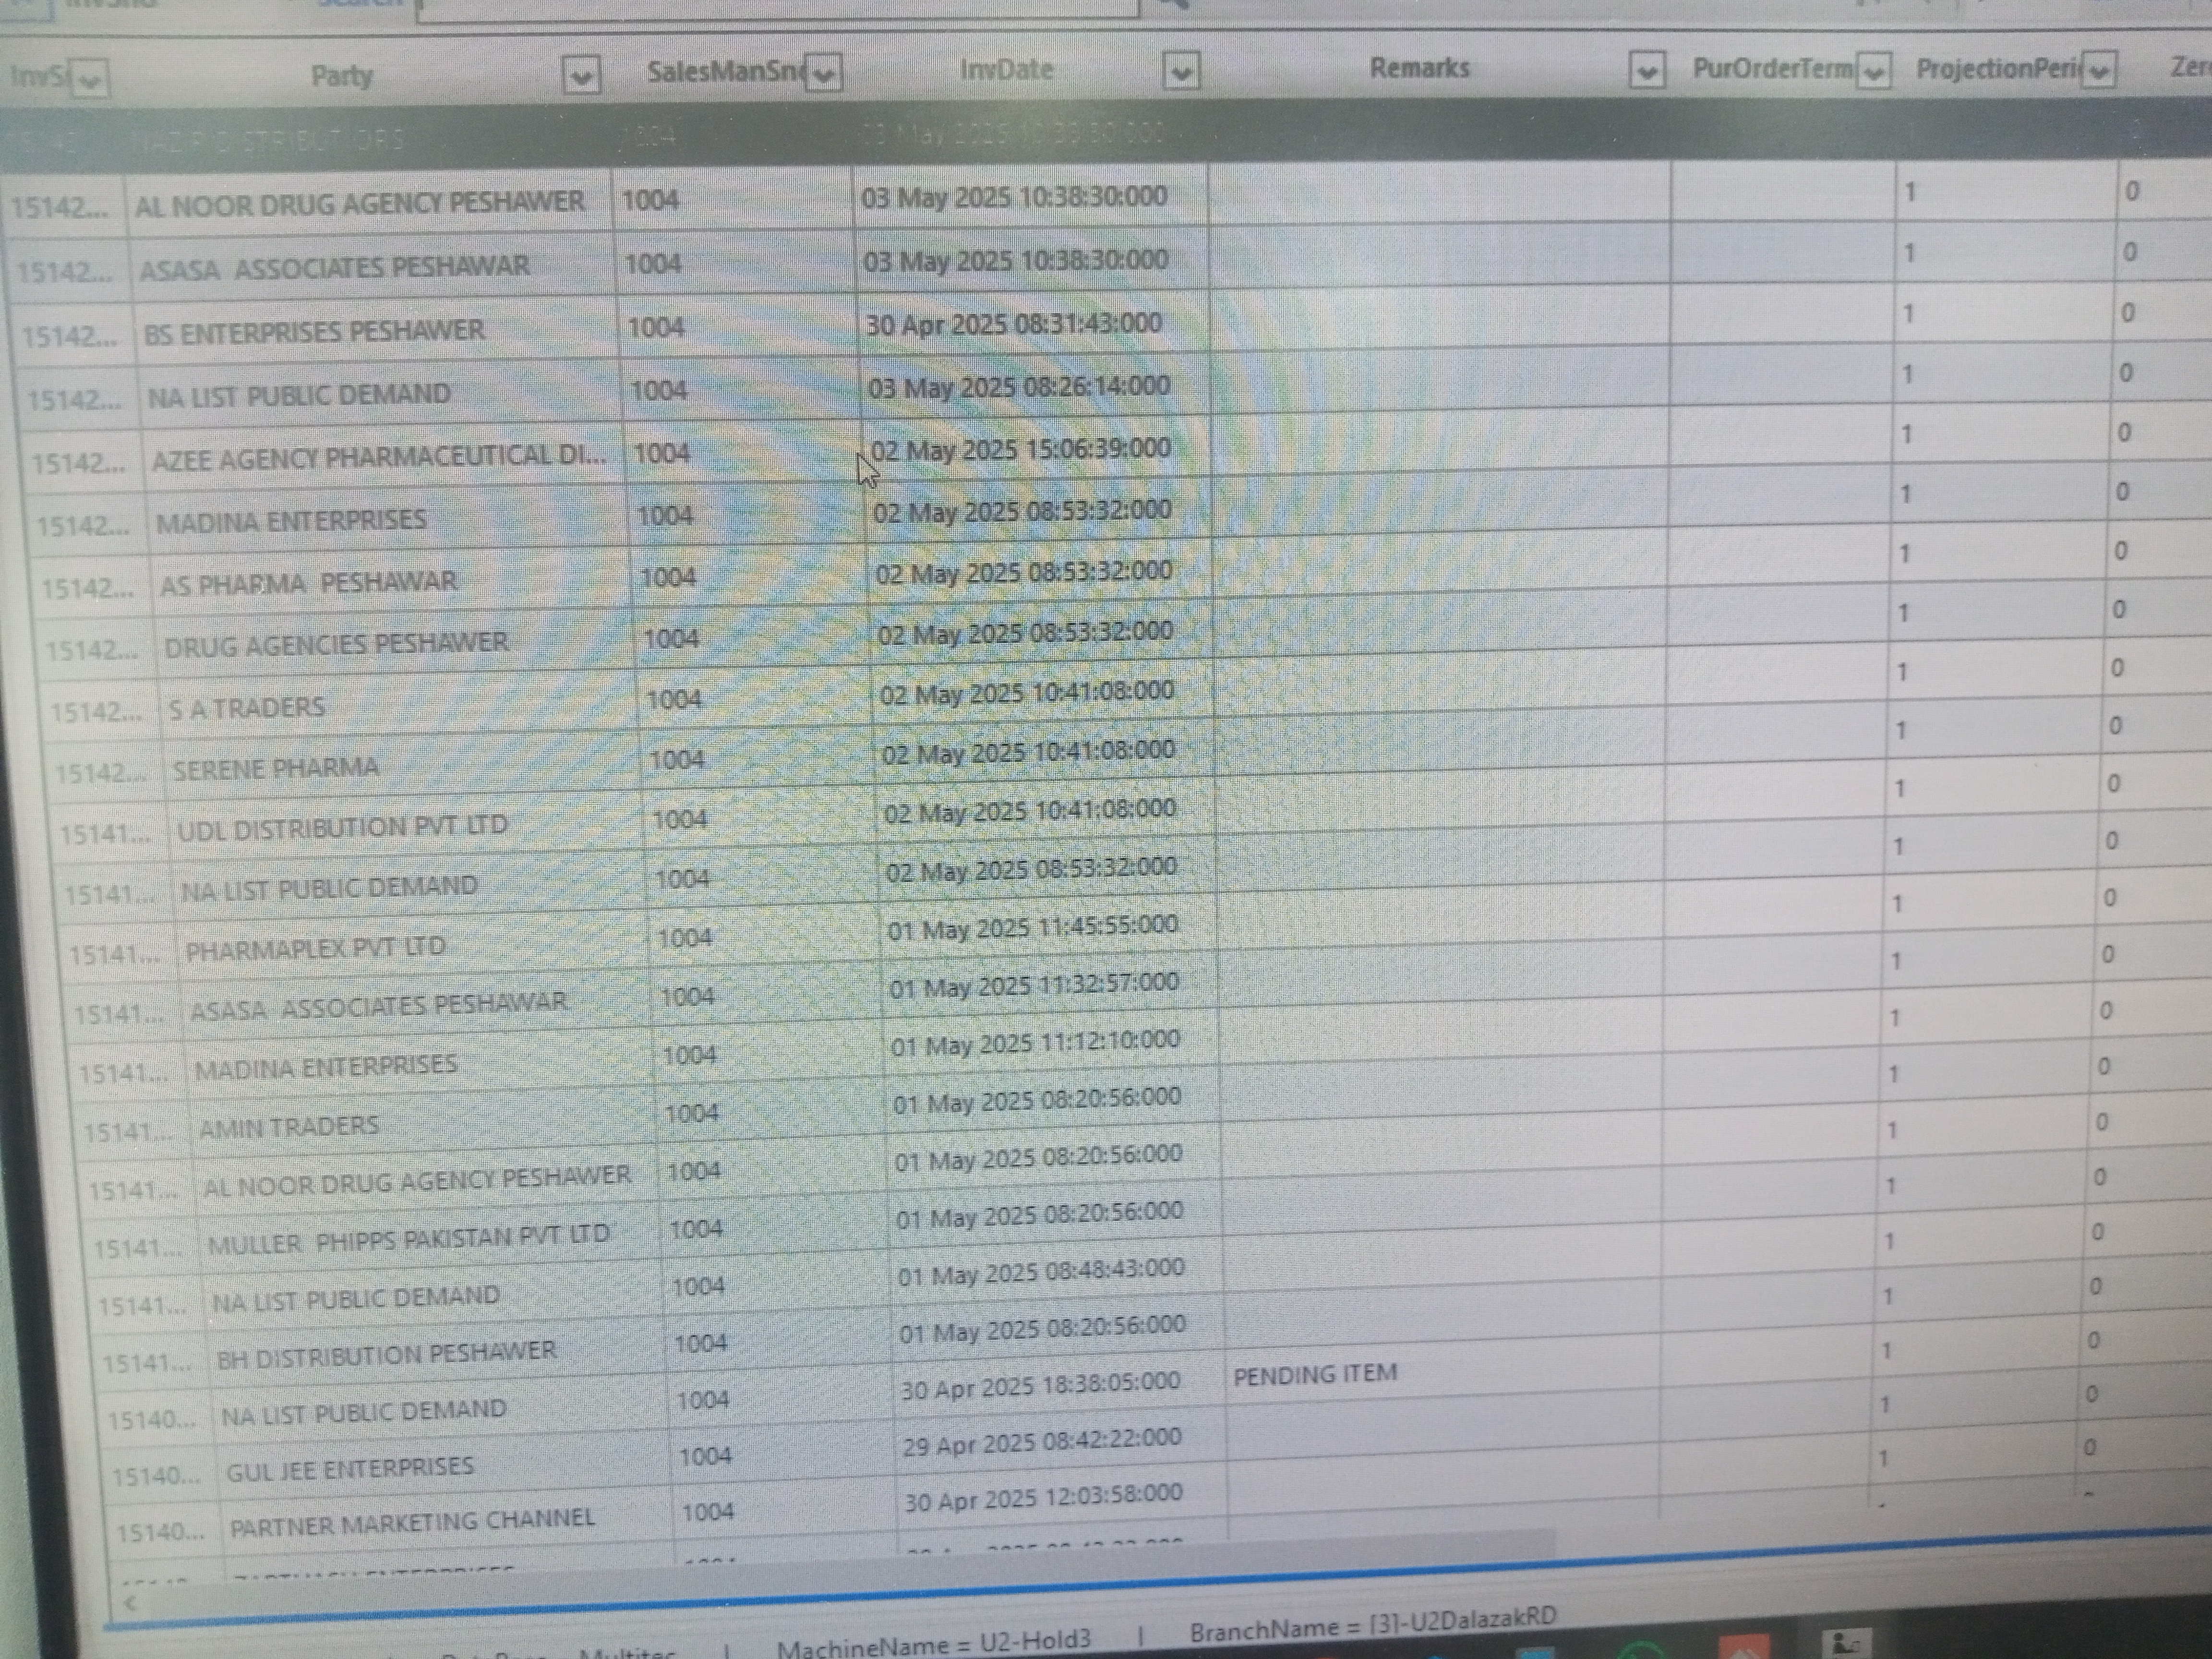Open the SalesManSno column filter dropdown
This screenshot has height=1659, width=2212.
[824, 73]
